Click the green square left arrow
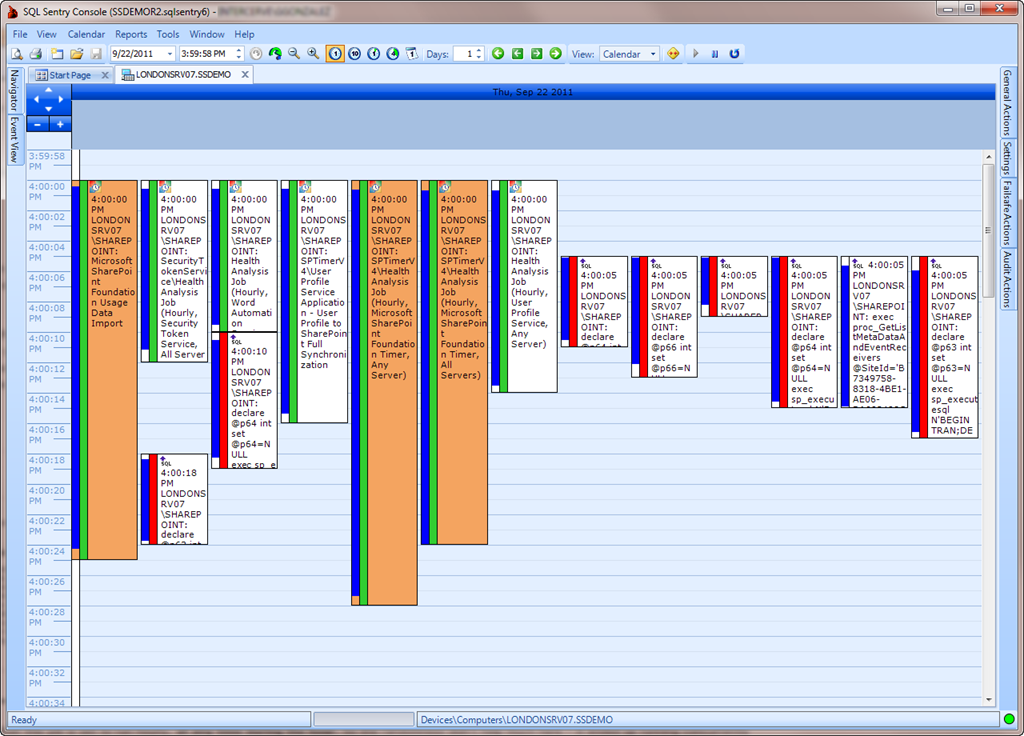1024x736 pixels. pos(517,54)
